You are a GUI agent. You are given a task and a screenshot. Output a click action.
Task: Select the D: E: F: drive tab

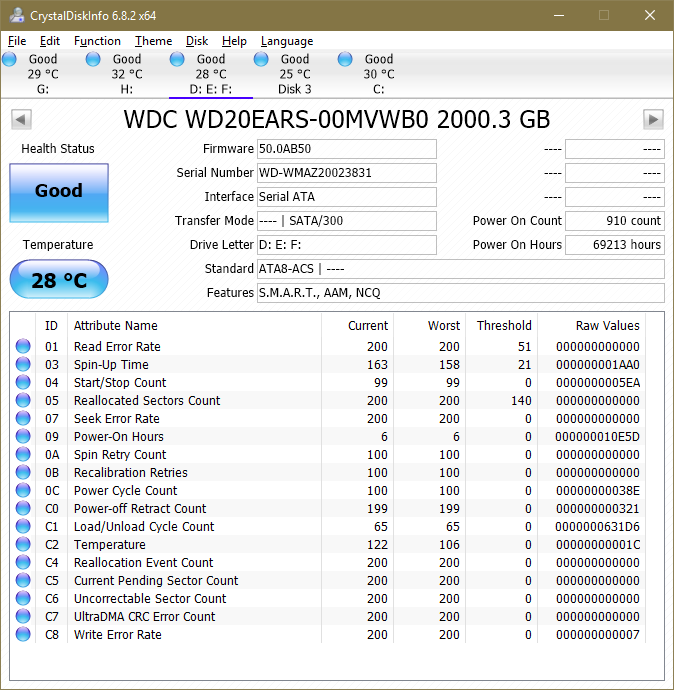click(210, 74)
